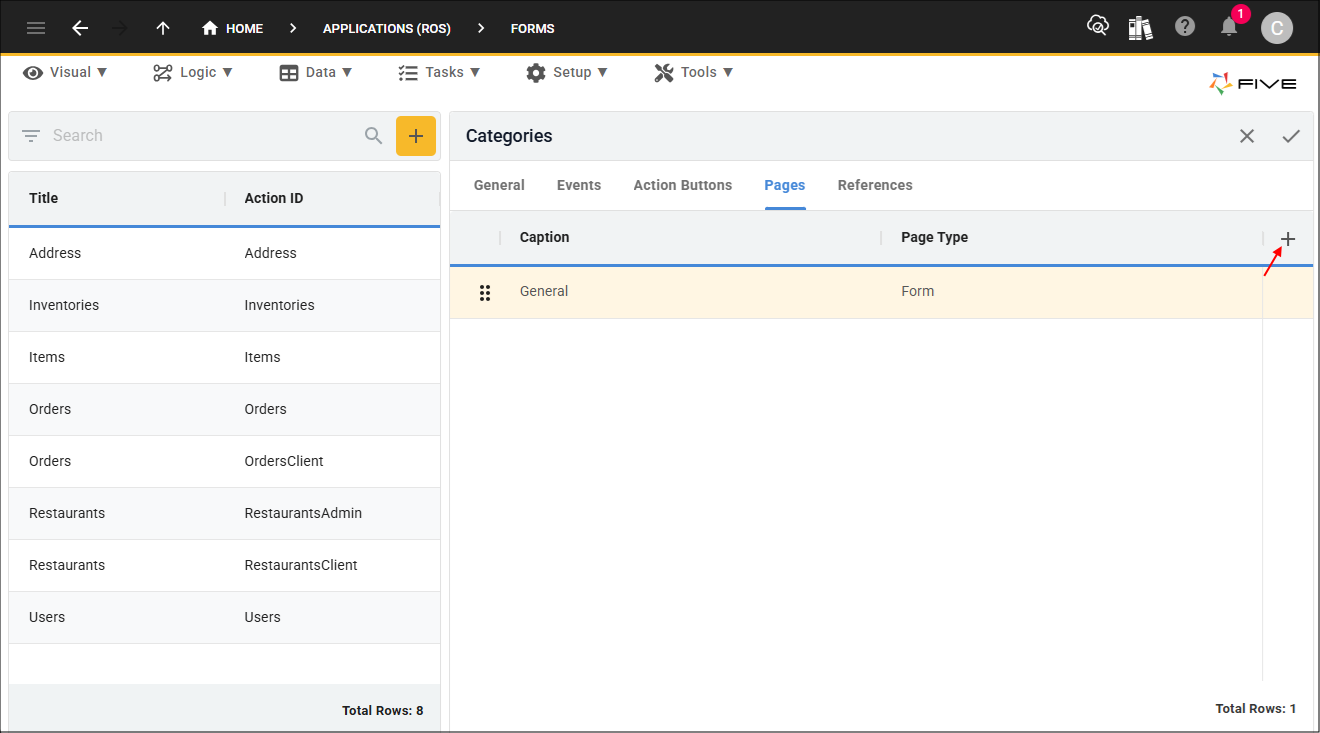Open the help question mark icon

pyautogui.click(x=1185, y=27)
